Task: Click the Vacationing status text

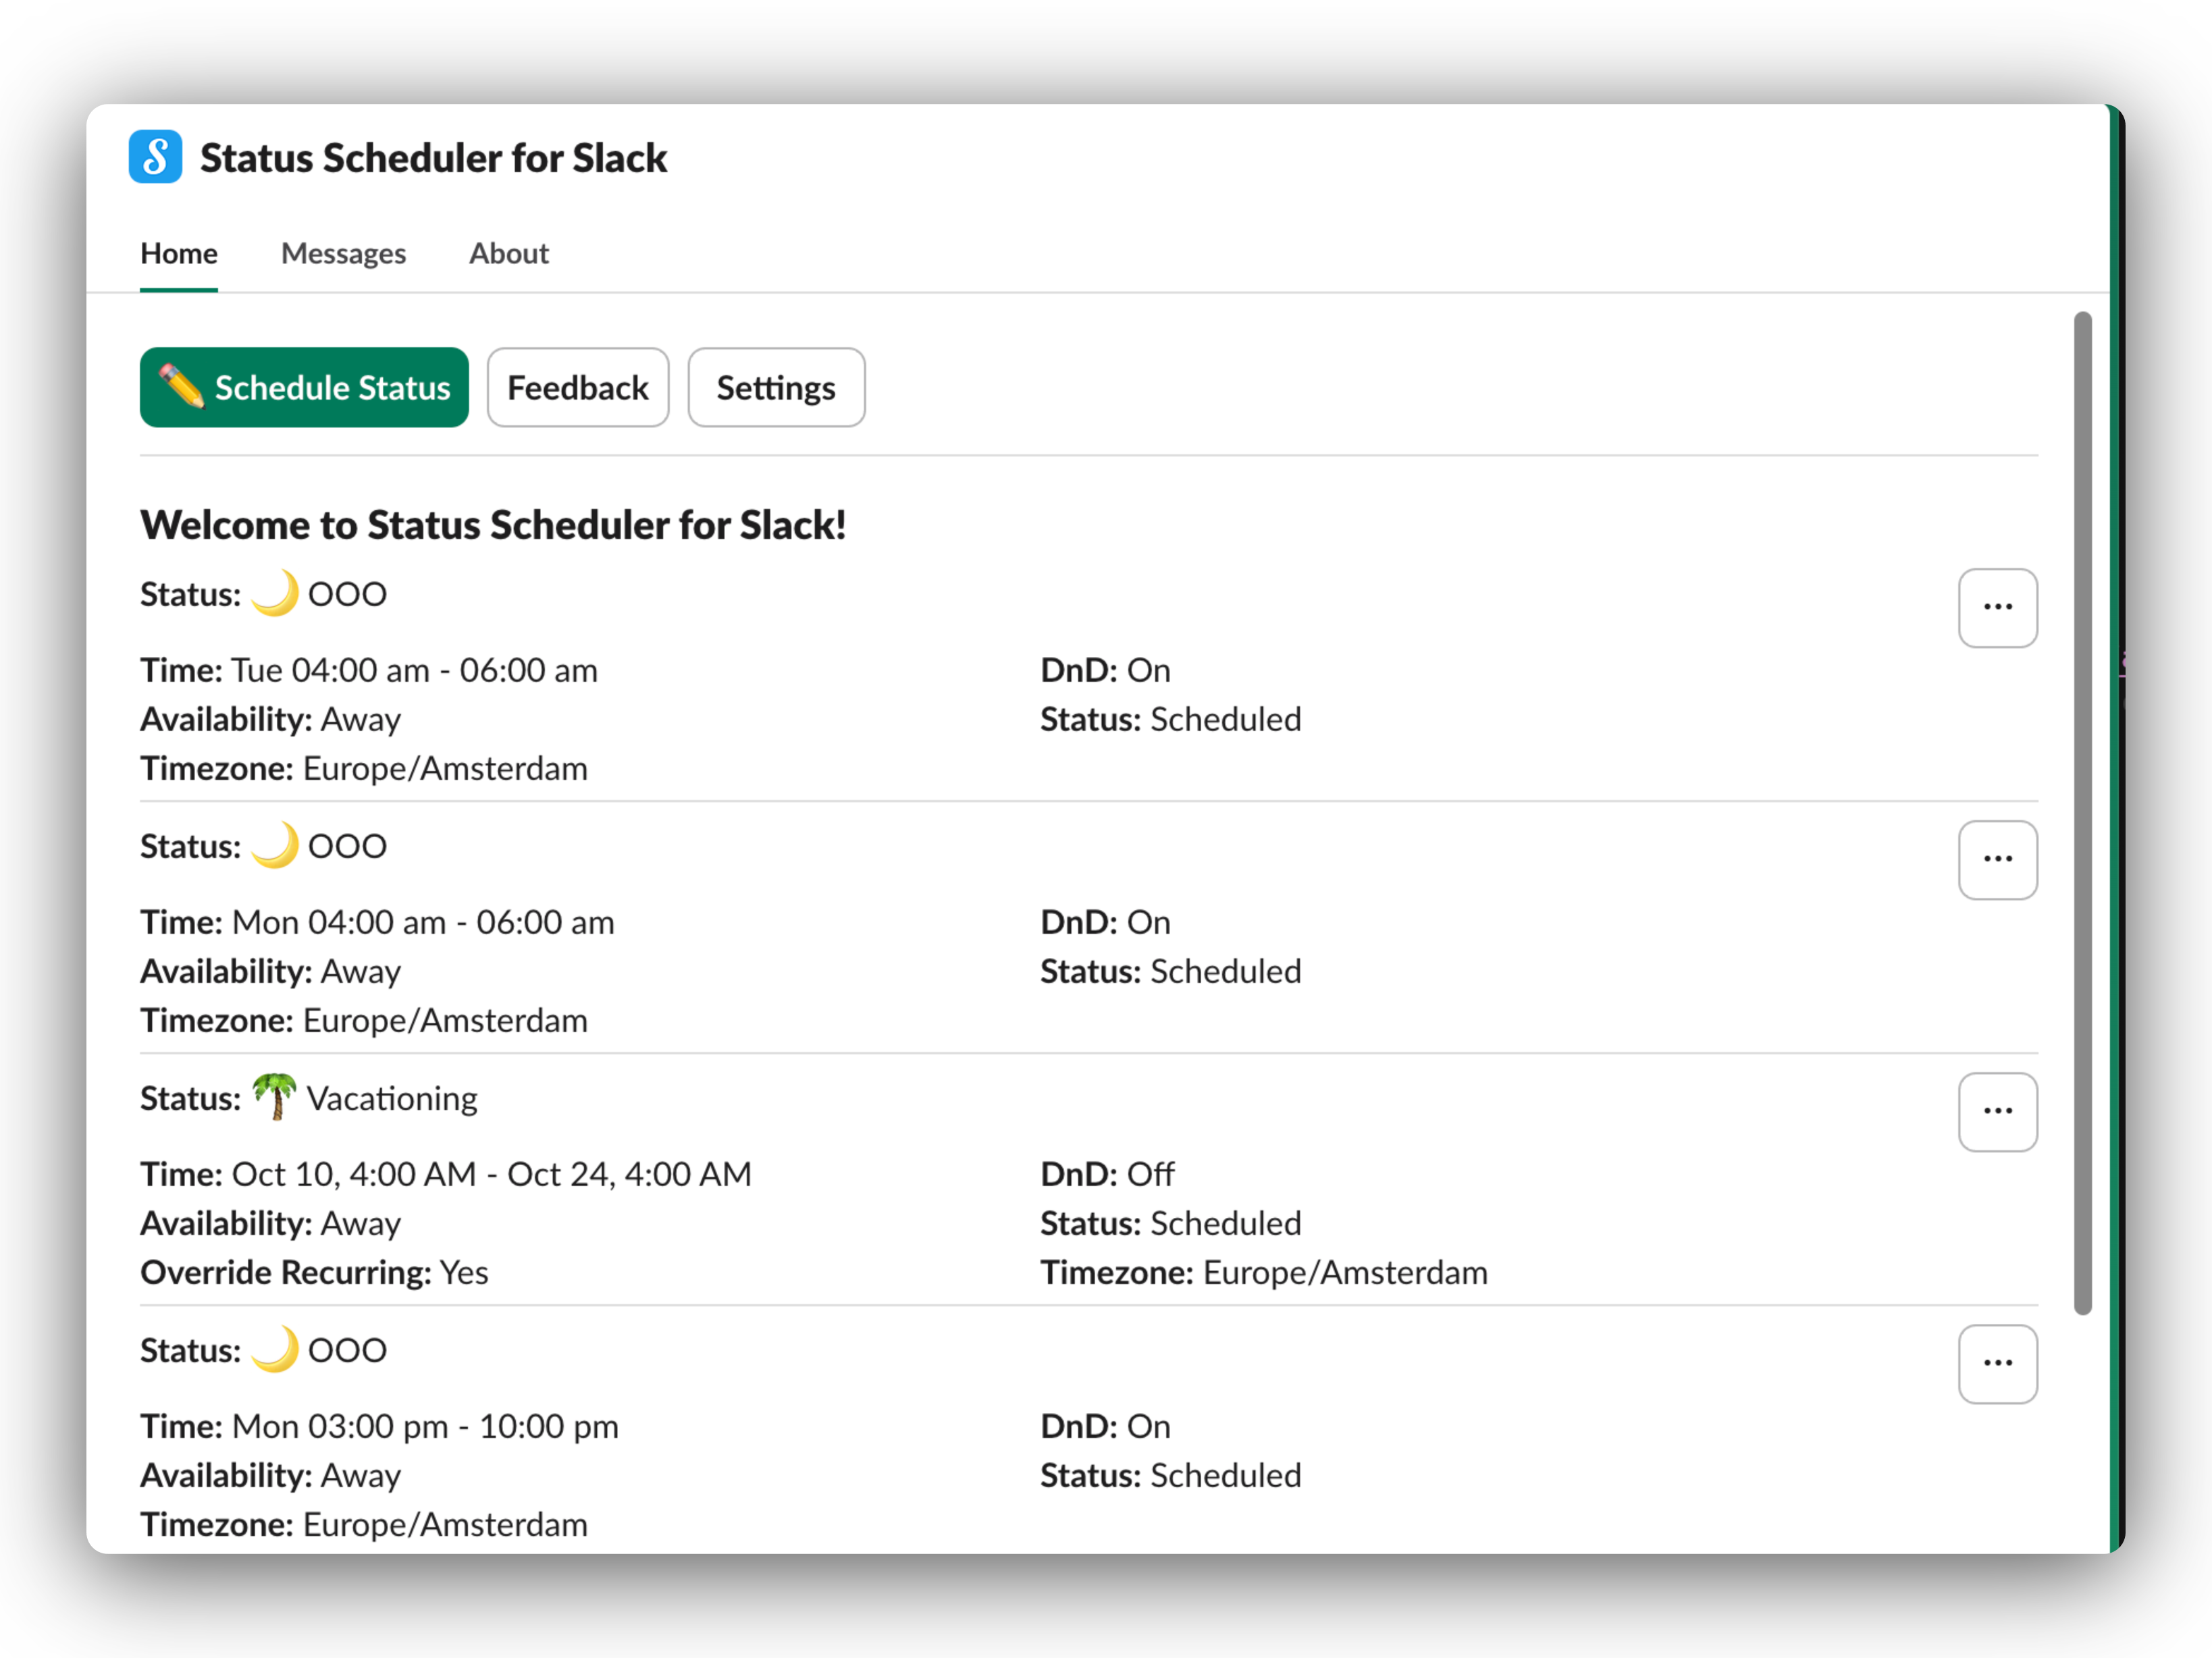Action: [392, 1099]
